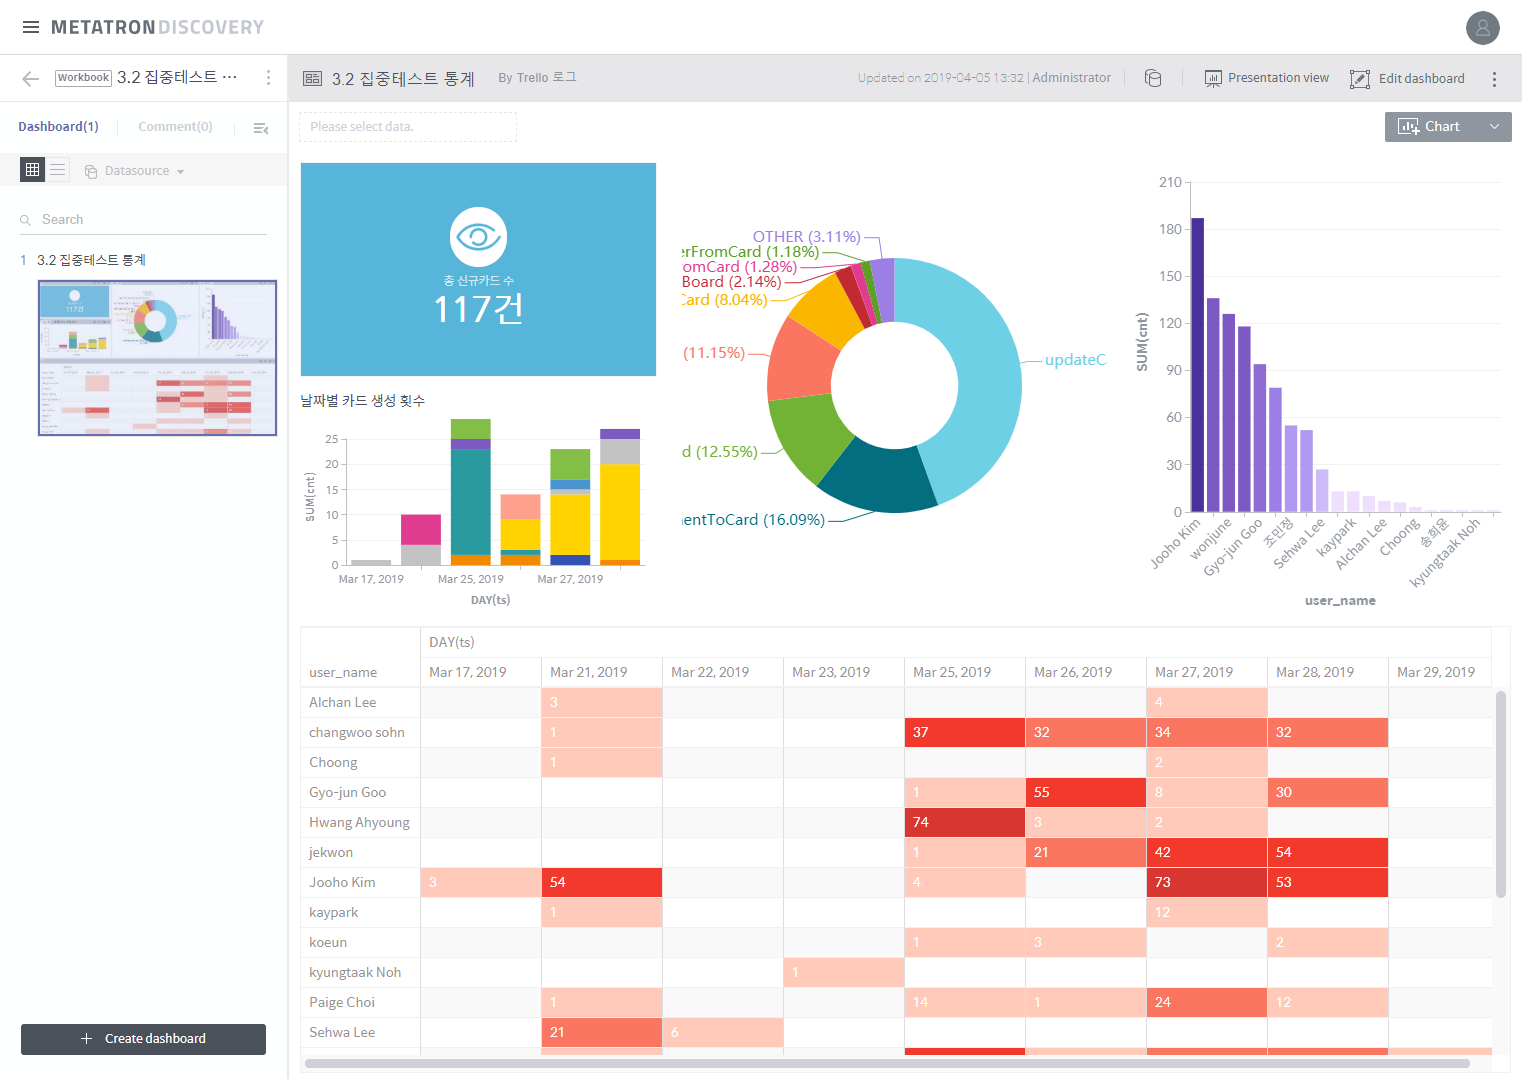Screen dimensions: 1522x1079
Task: Click the tallest purple bar for Jooho Kim
Action: pyautogui.click(x=1197, y=364)
